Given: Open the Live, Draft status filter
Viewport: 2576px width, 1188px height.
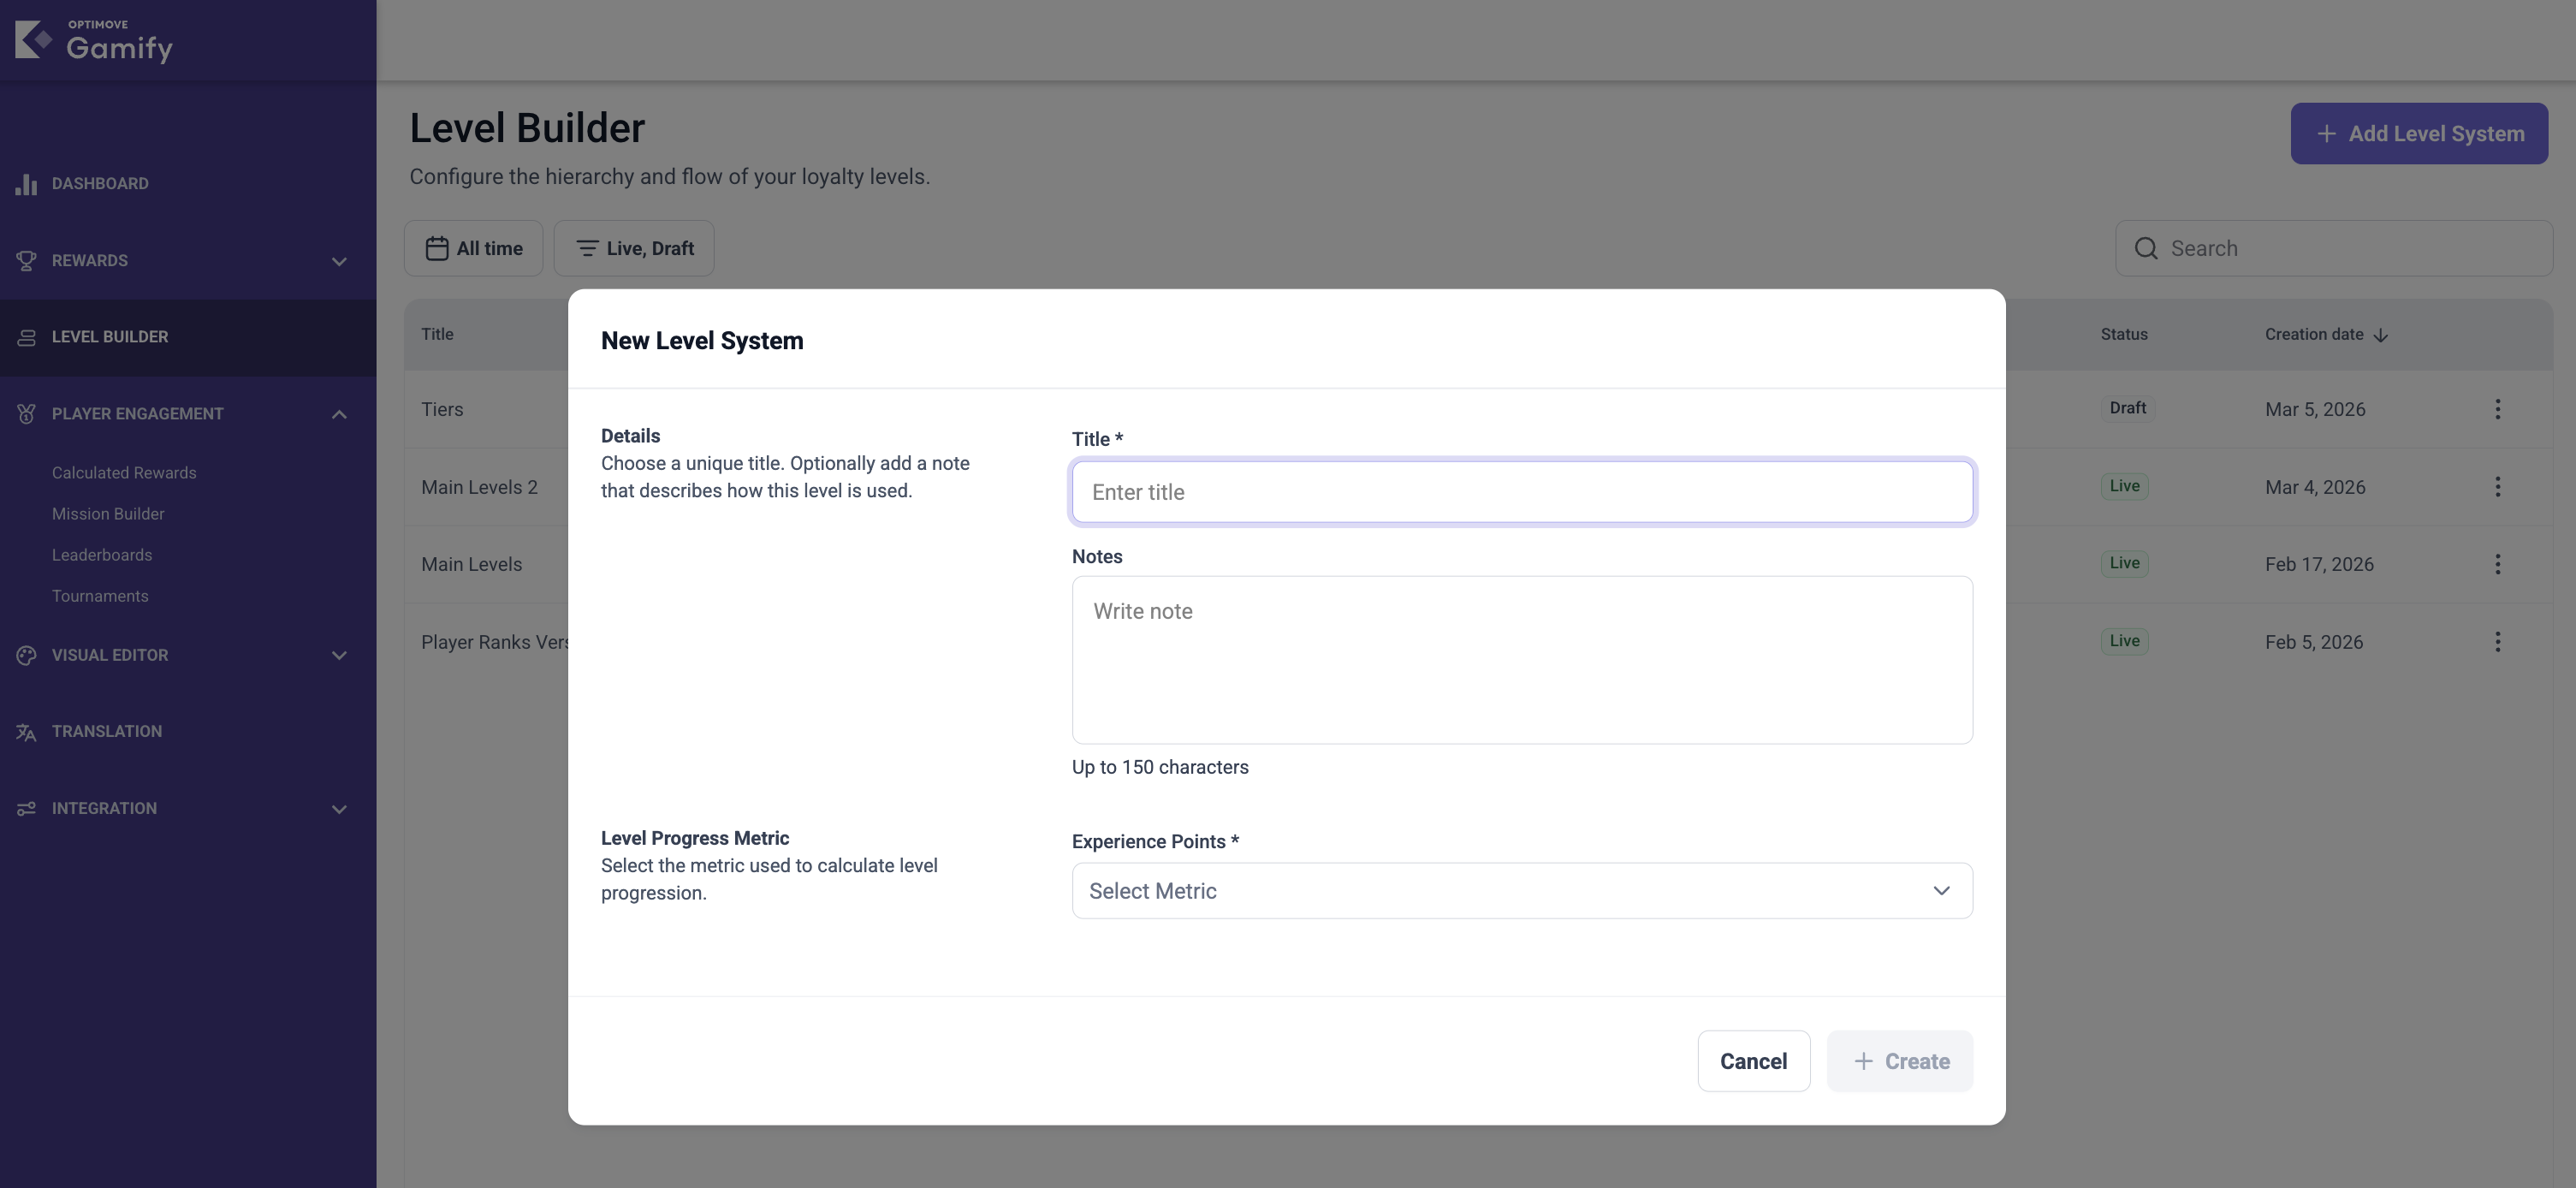Looking at the screenshot, I should [x=634, y=248].
